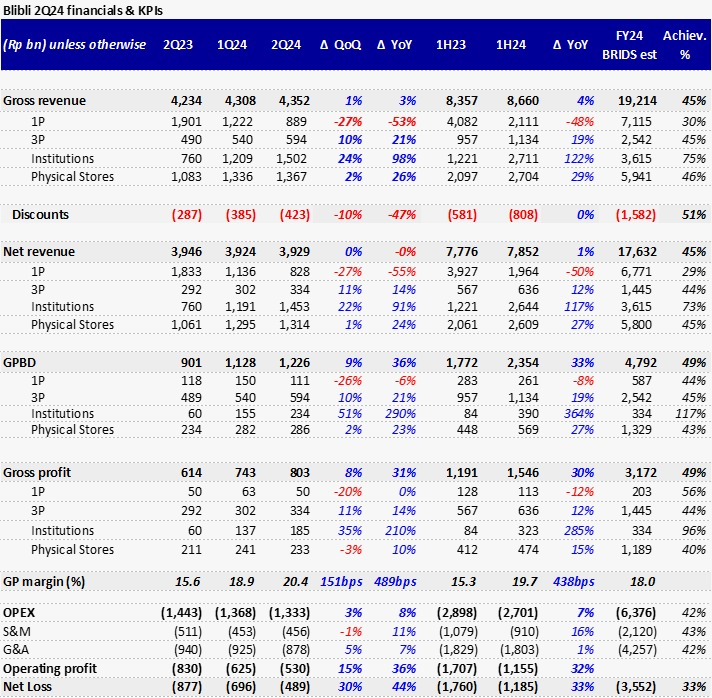Select the "FY24 BRIDS est" header
Screen dimensions: 712x698
[629, 45]
